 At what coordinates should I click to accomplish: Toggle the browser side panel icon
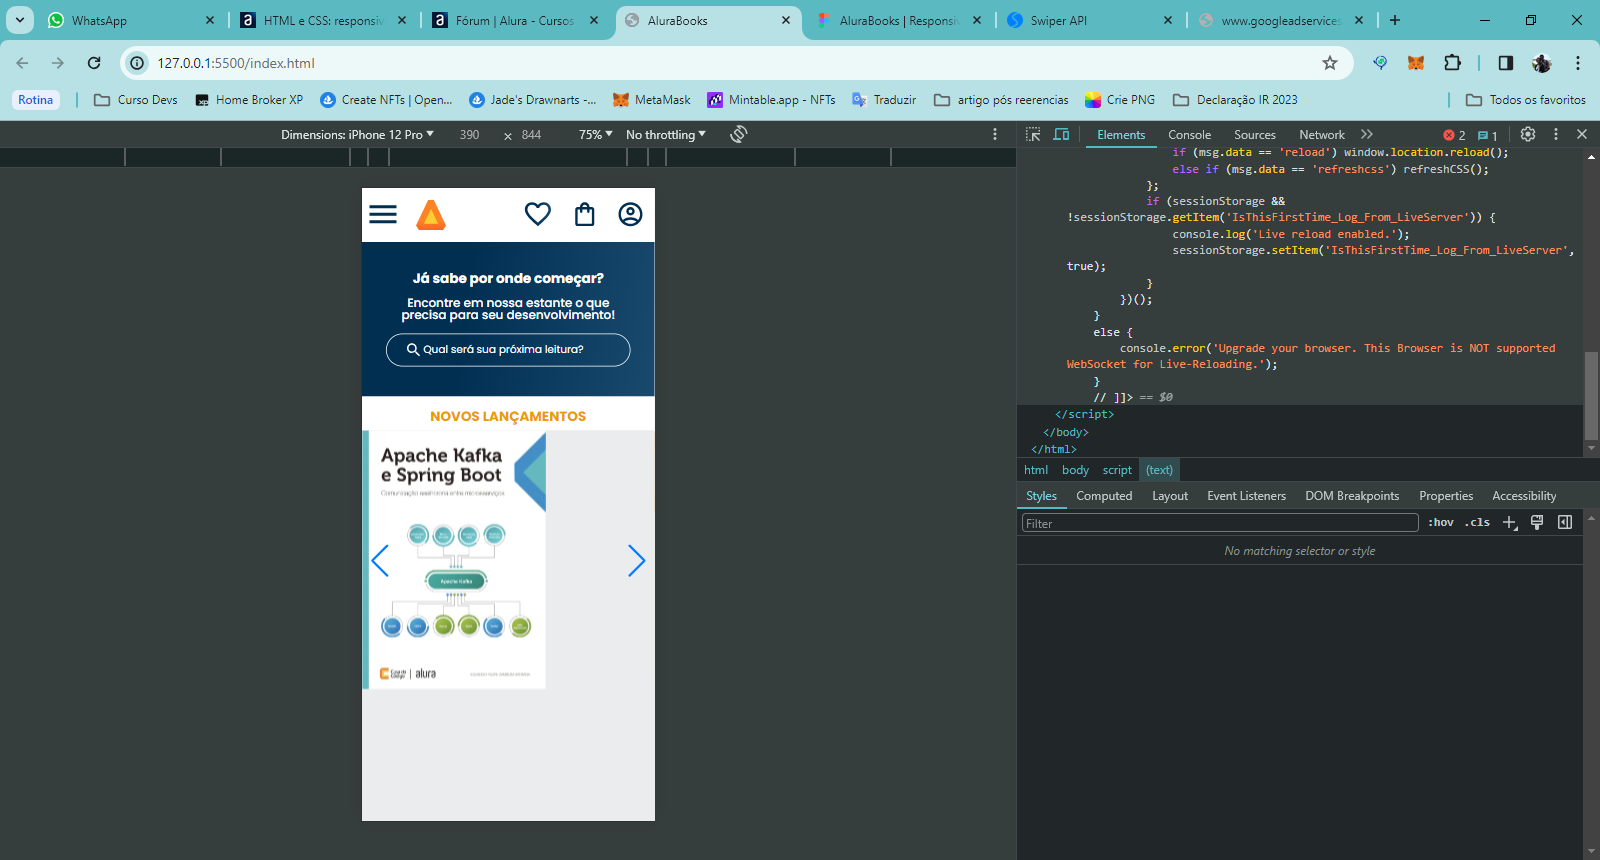coord(1505,63)
